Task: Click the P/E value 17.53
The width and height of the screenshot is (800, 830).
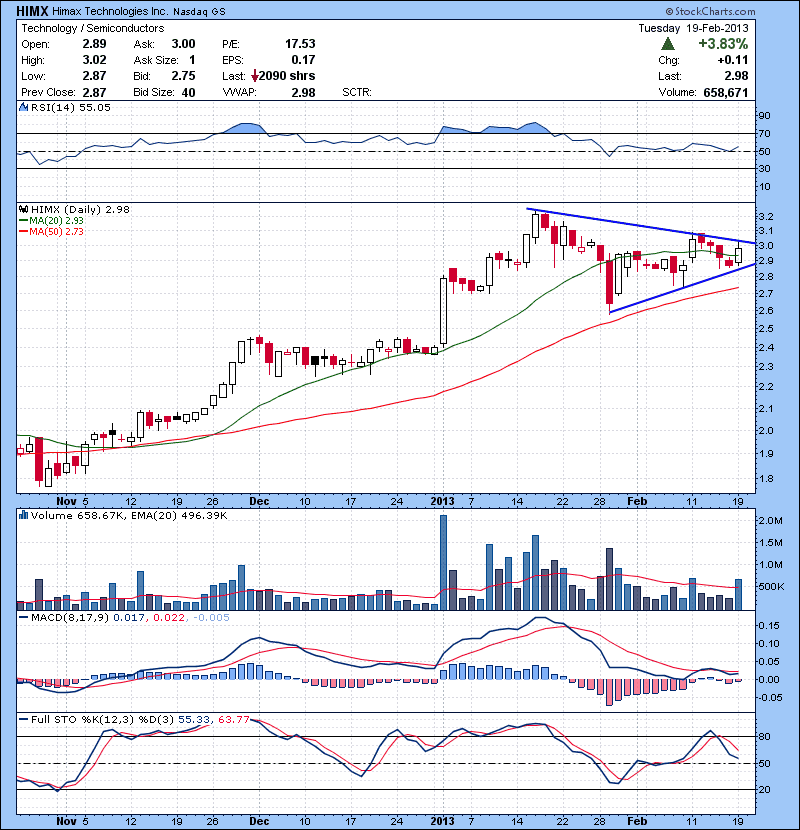Action: 300,44
